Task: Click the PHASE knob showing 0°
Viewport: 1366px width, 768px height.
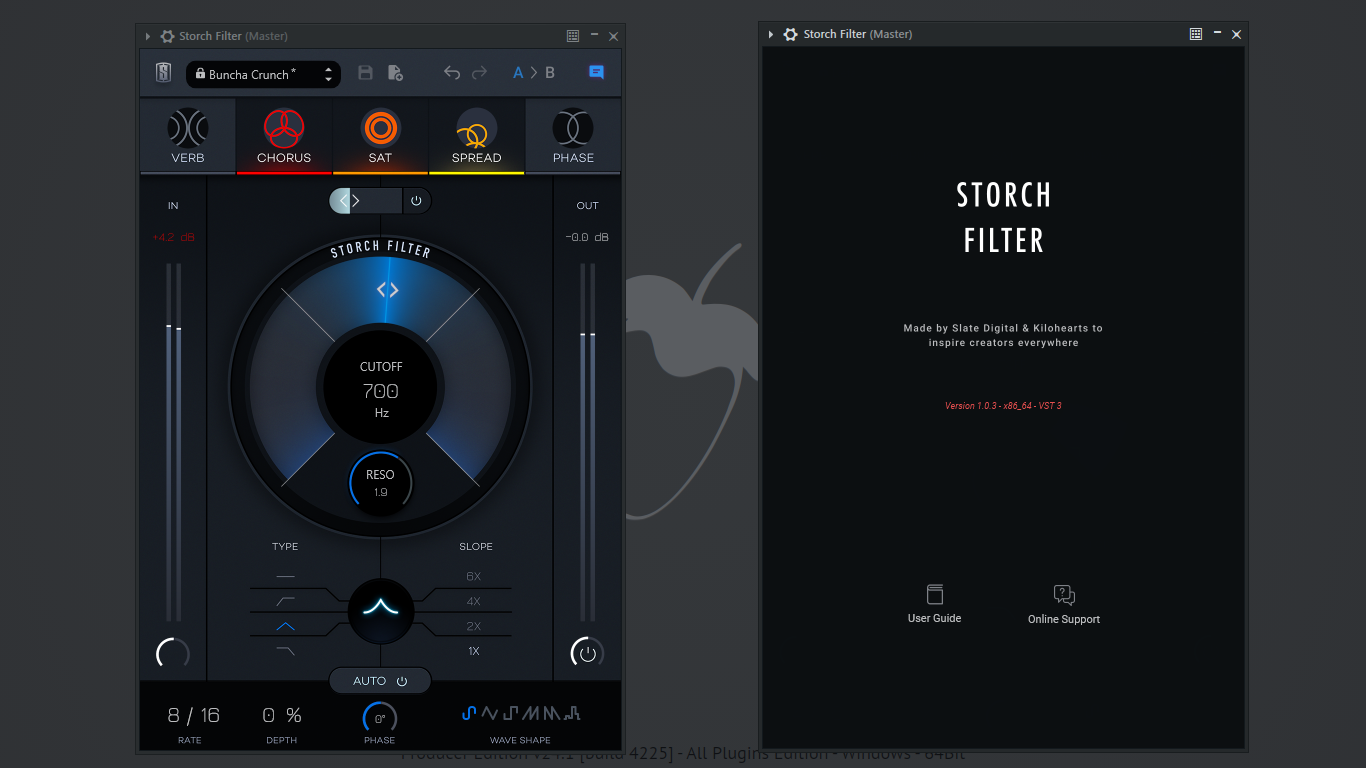Action: click(380, 718)
